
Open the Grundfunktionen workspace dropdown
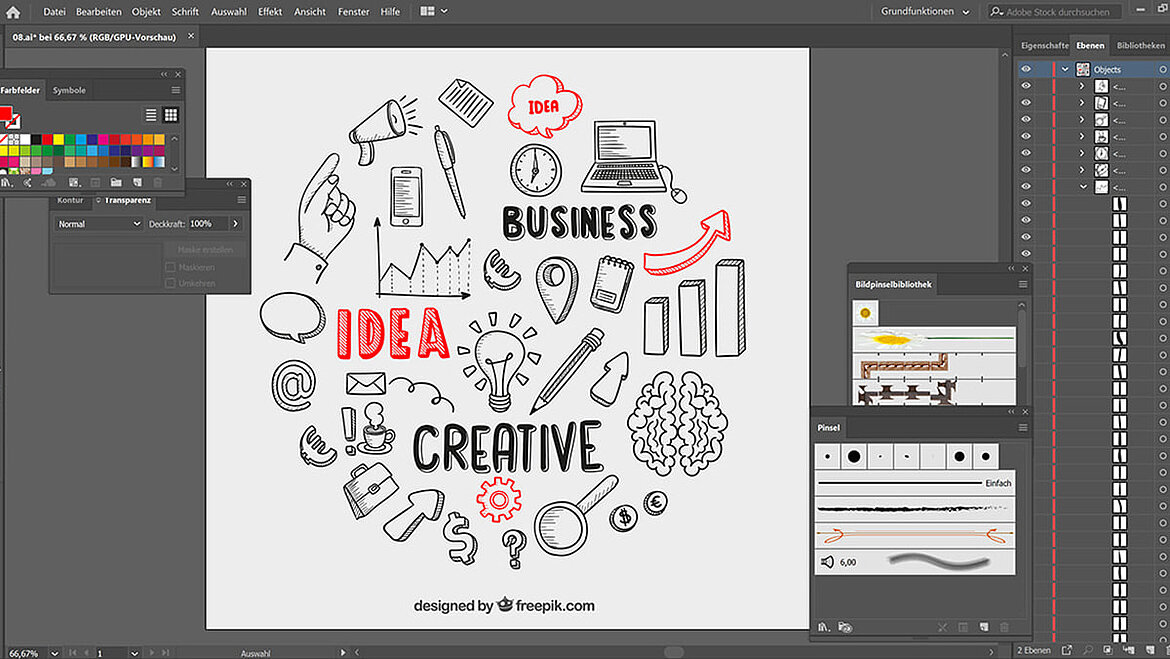click(925, 12)
